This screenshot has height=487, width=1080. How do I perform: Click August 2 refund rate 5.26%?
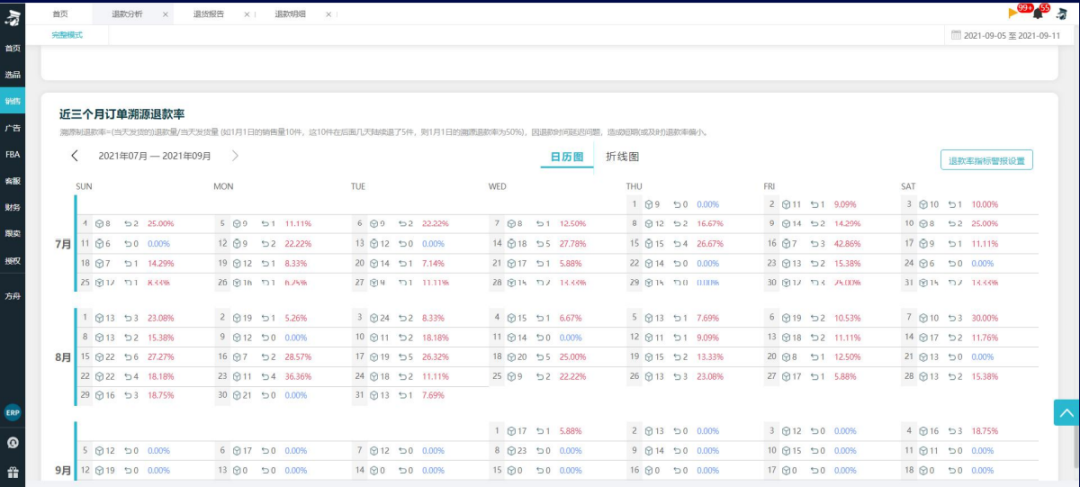click(x=297, y=318)
